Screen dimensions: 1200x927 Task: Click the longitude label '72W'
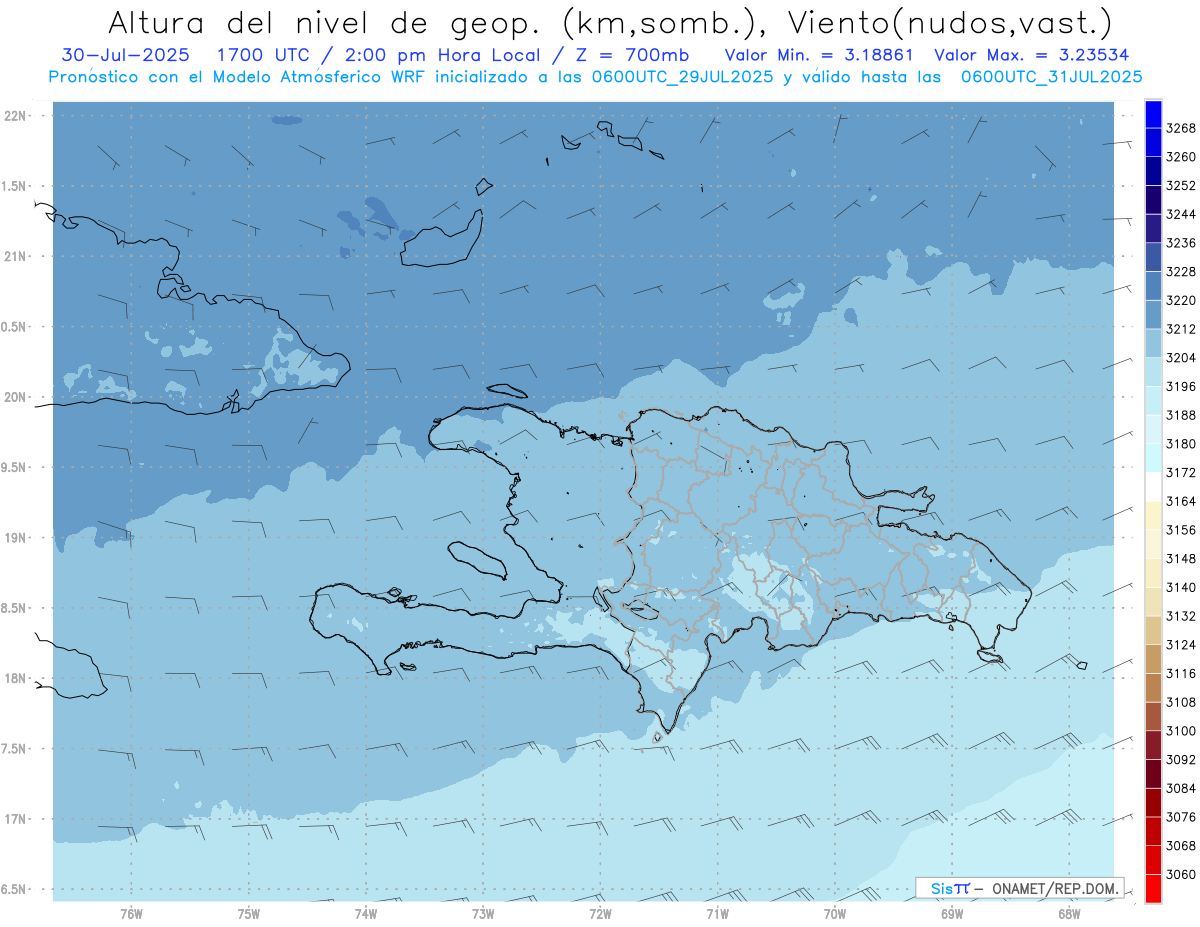pyautogui.click(x=600, y=914)
